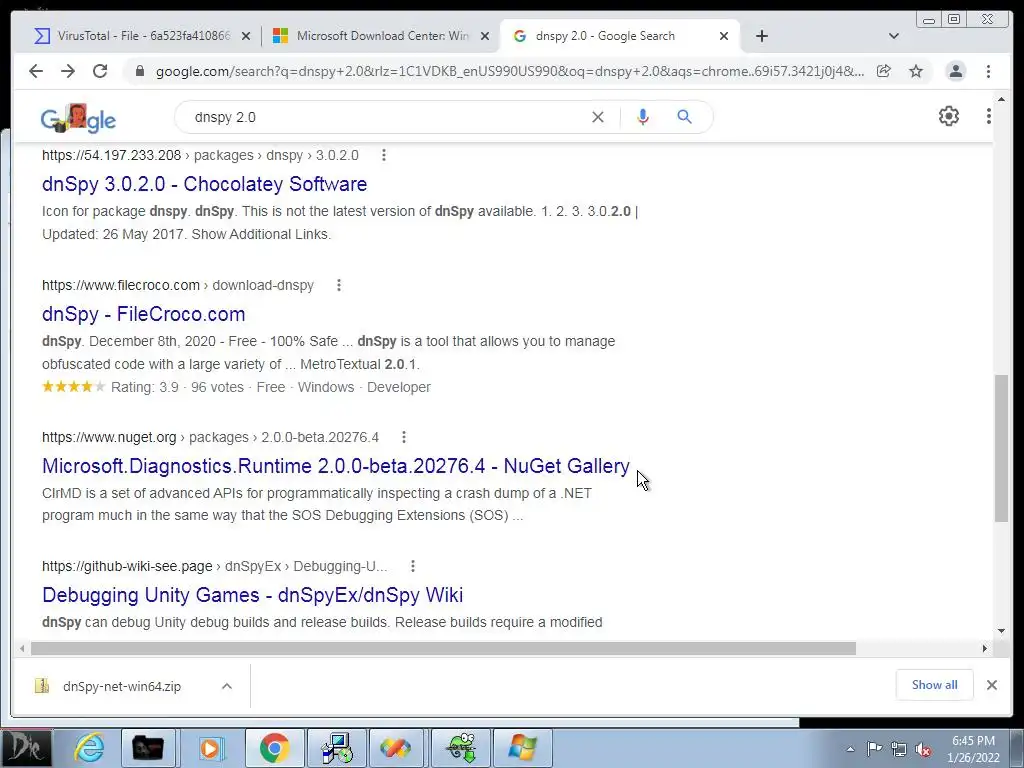Click the horizontal scrollbar right arrow
The width and height of the screenshot is (1024, 768).
(985, 648)
